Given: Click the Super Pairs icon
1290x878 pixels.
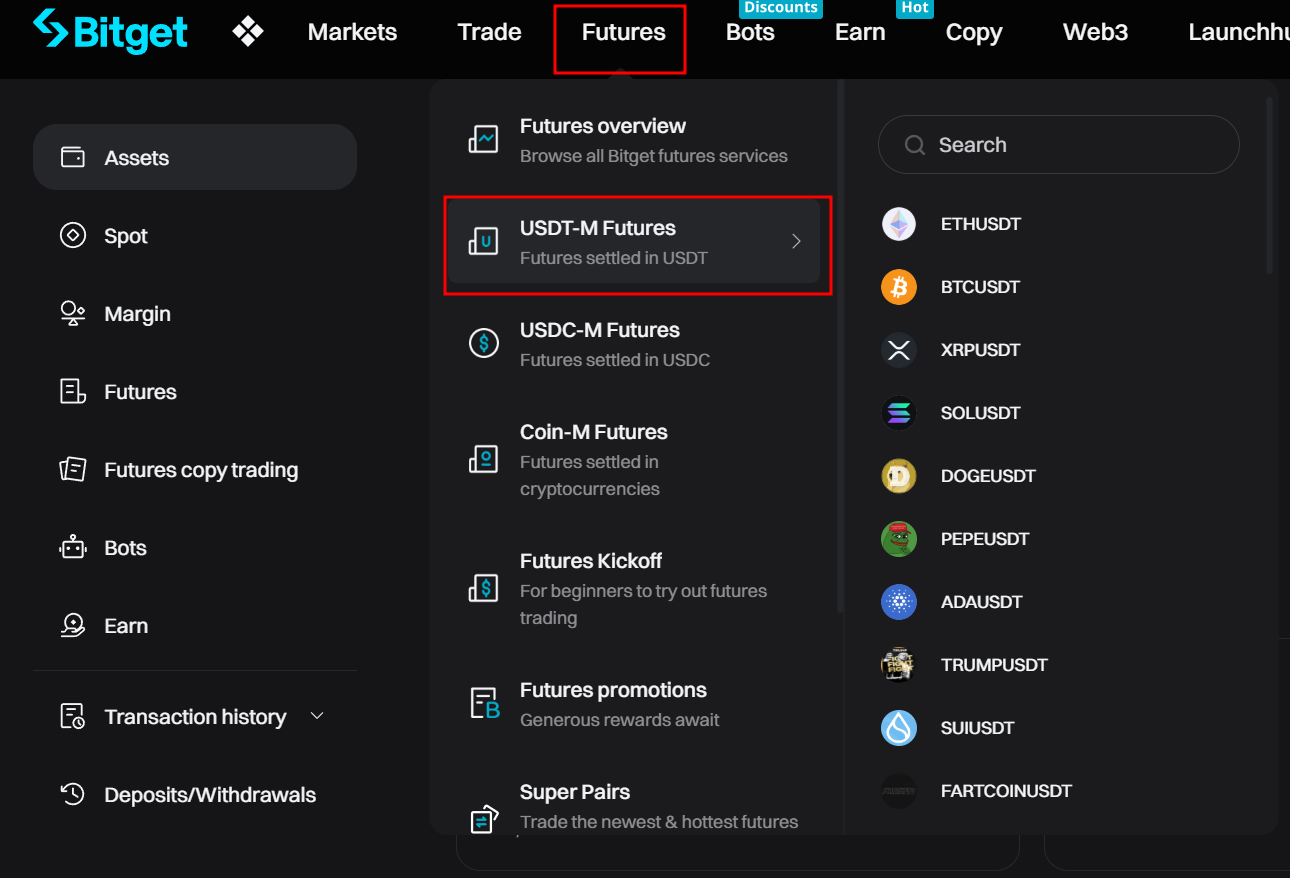Looking at the screenshot, I should coord(484,819).
